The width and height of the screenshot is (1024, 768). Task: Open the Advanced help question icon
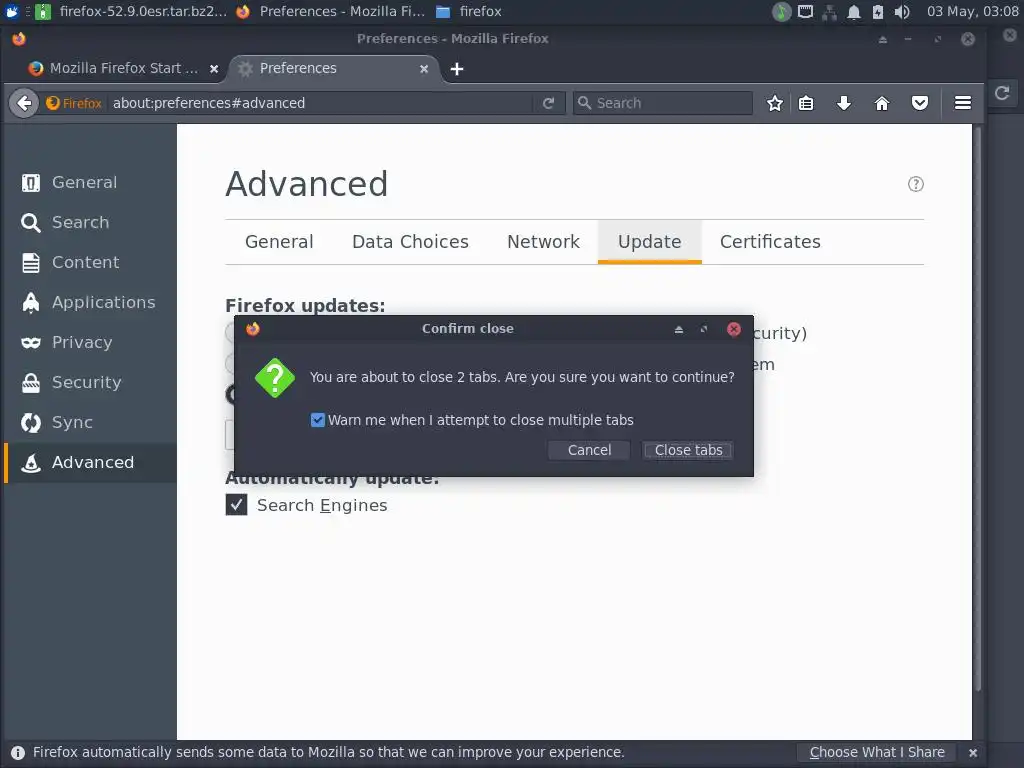tap(916, 184)
